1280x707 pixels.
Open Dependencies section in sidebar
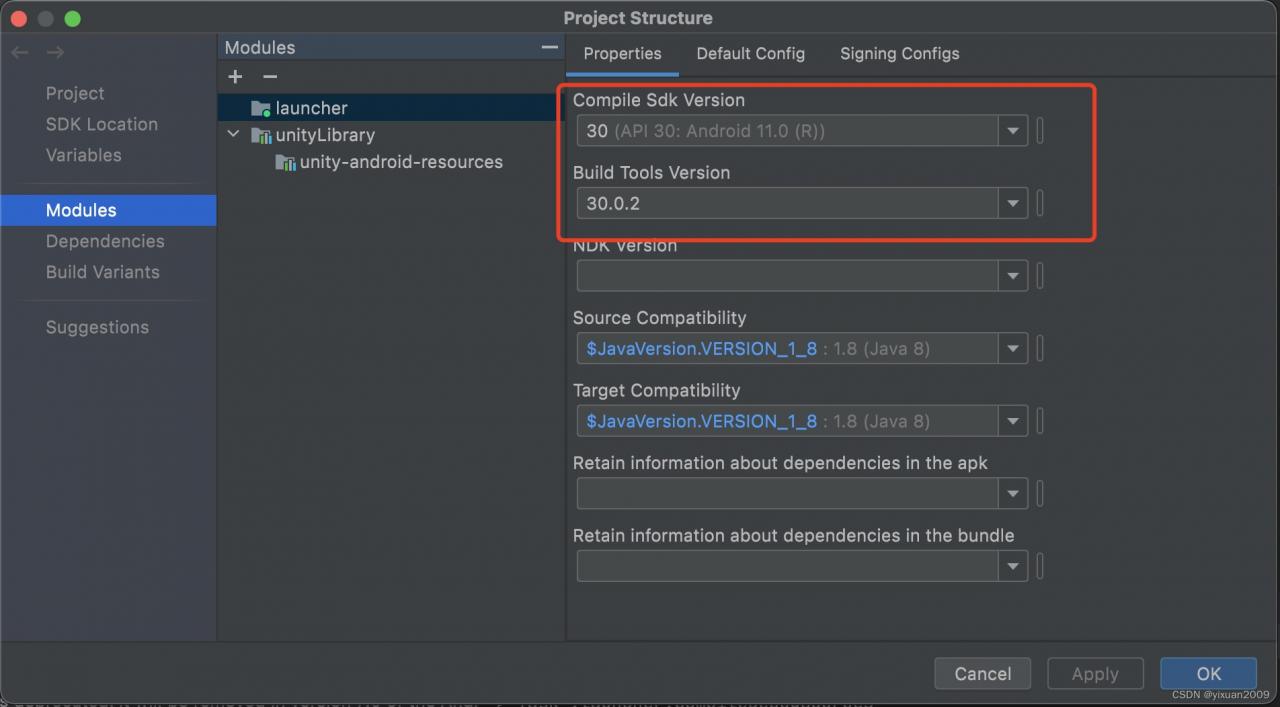click(x=105, y=241)
